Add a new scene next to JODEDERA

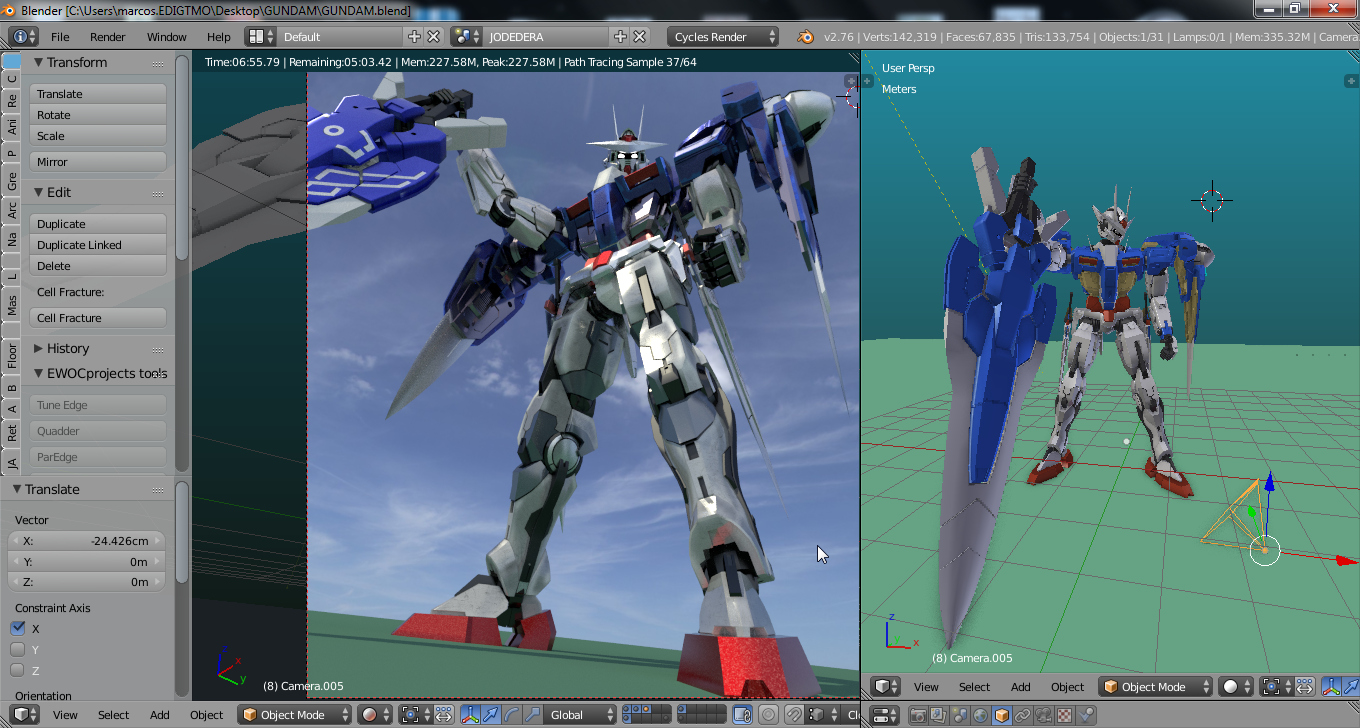620,37
